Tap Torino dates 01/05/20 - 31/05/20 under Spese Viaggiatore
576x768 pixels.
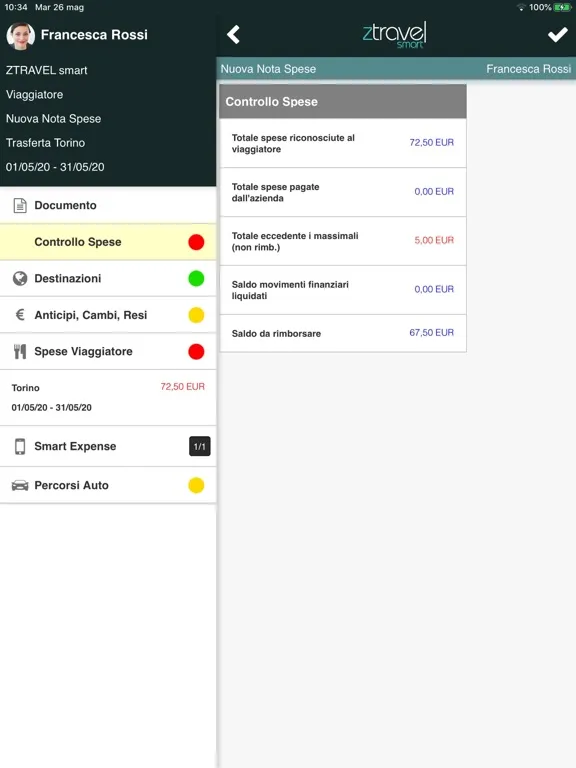pos(51,408)
